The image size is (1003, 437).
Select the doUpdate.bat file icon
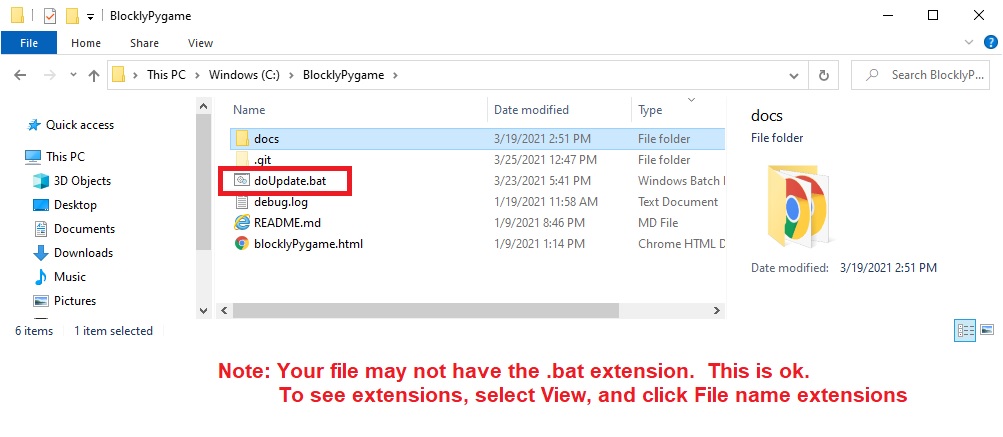pos(241,181)
